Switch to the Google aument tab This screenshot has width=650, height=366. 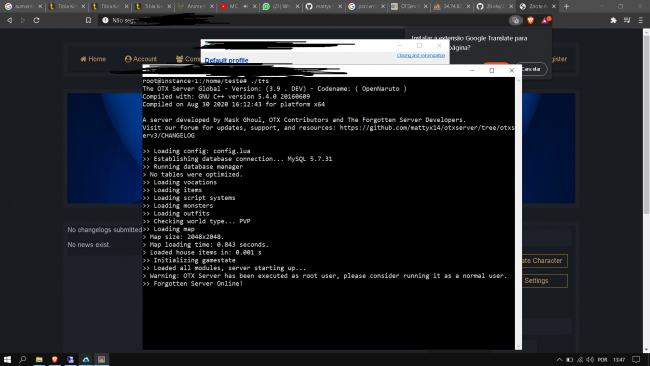tap(23, 6)
